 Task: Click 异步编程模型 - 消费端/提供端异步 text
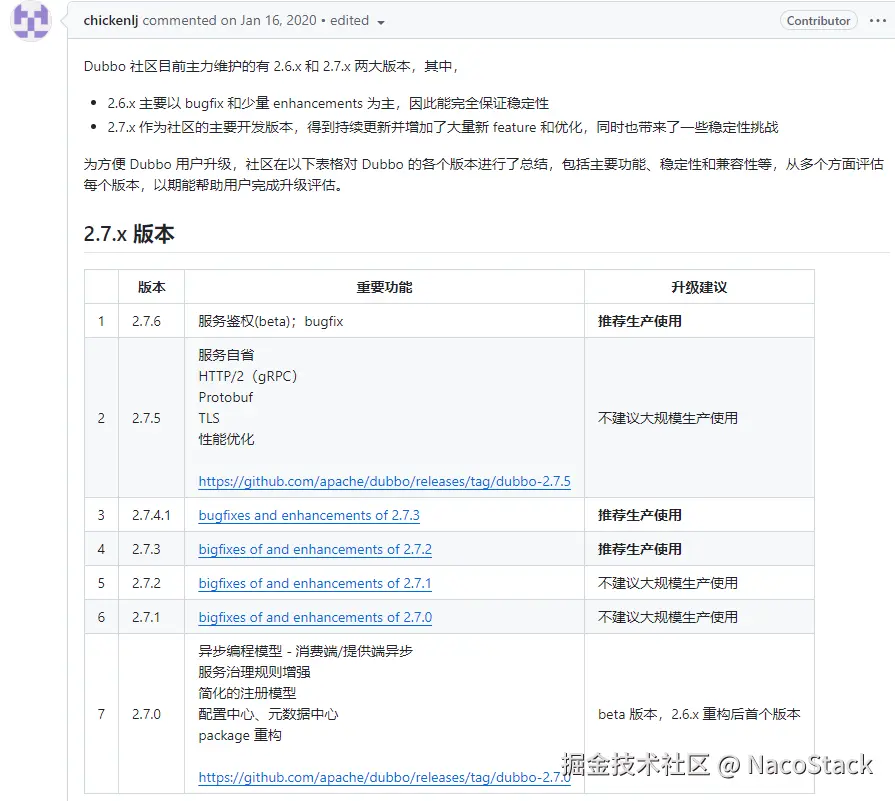[x=305, y=651]
